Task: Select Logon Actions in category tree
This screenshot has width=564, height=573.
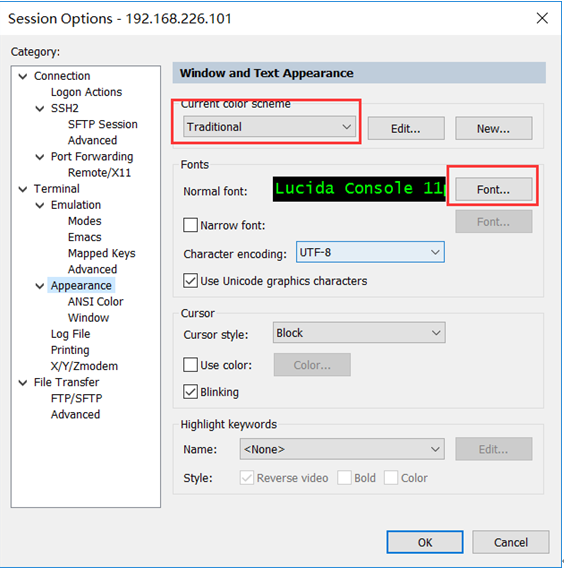Action: coord(86,92)
